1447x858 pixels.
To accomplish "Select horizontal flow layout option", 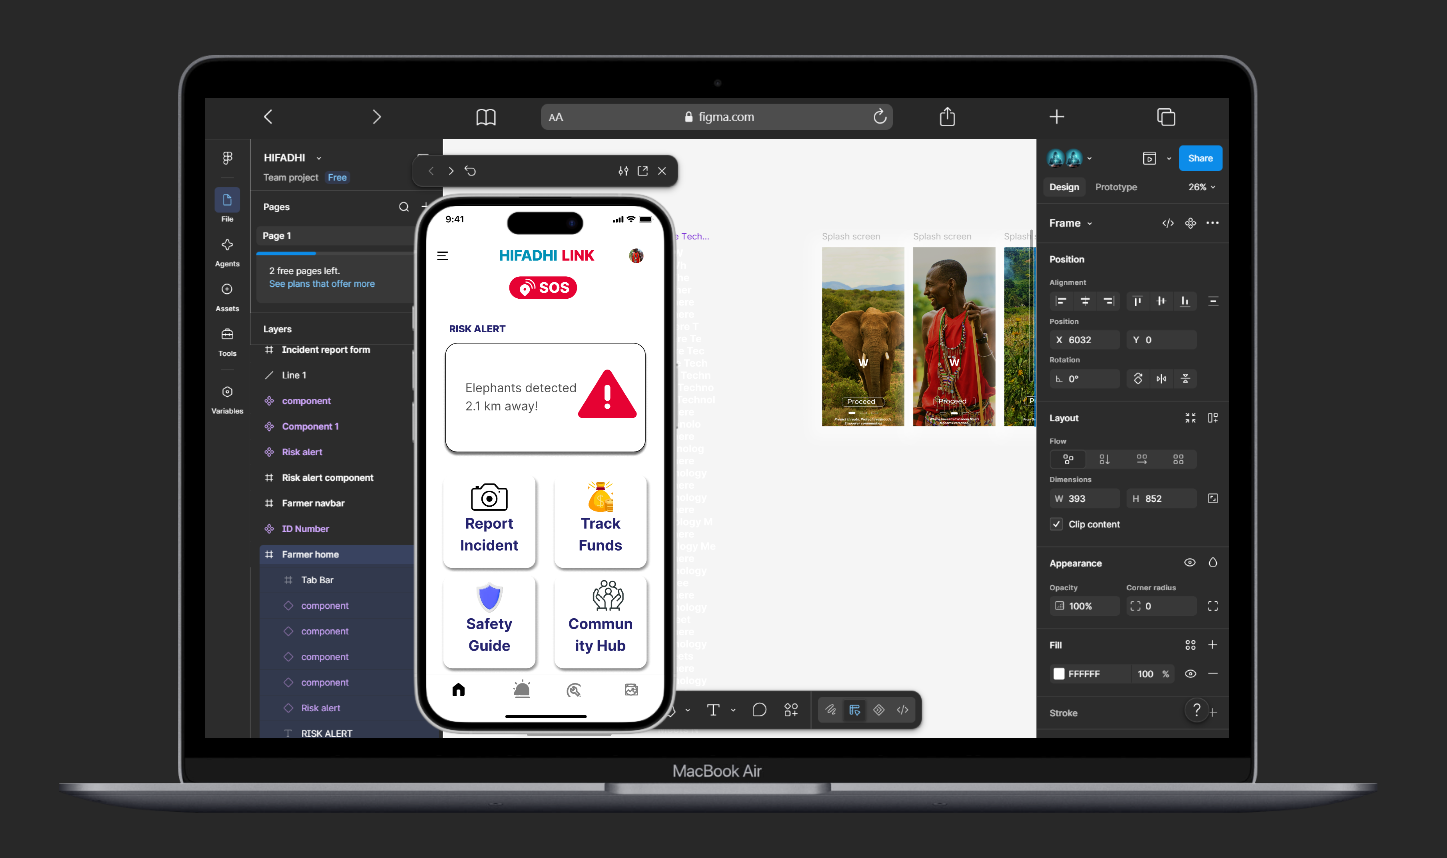I will (1142, 459).
